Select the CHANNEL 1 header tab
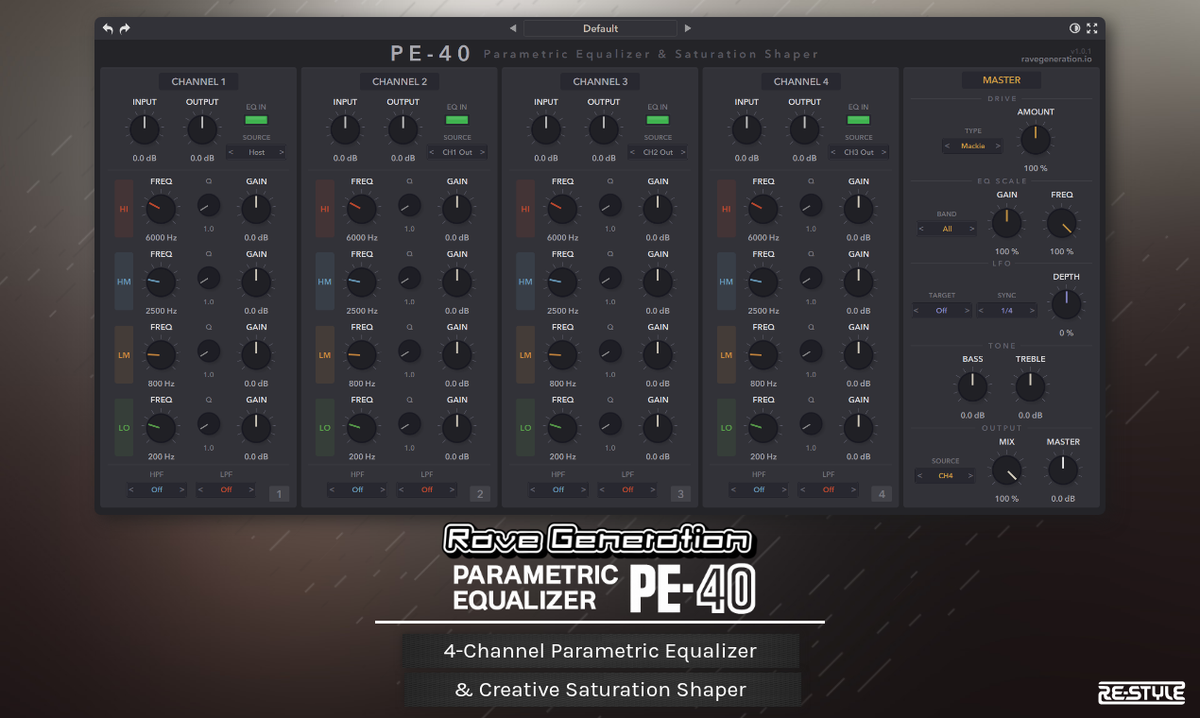Image resolution: width=1200 pixels, height=718 pixels. click(x=198, y=81)
